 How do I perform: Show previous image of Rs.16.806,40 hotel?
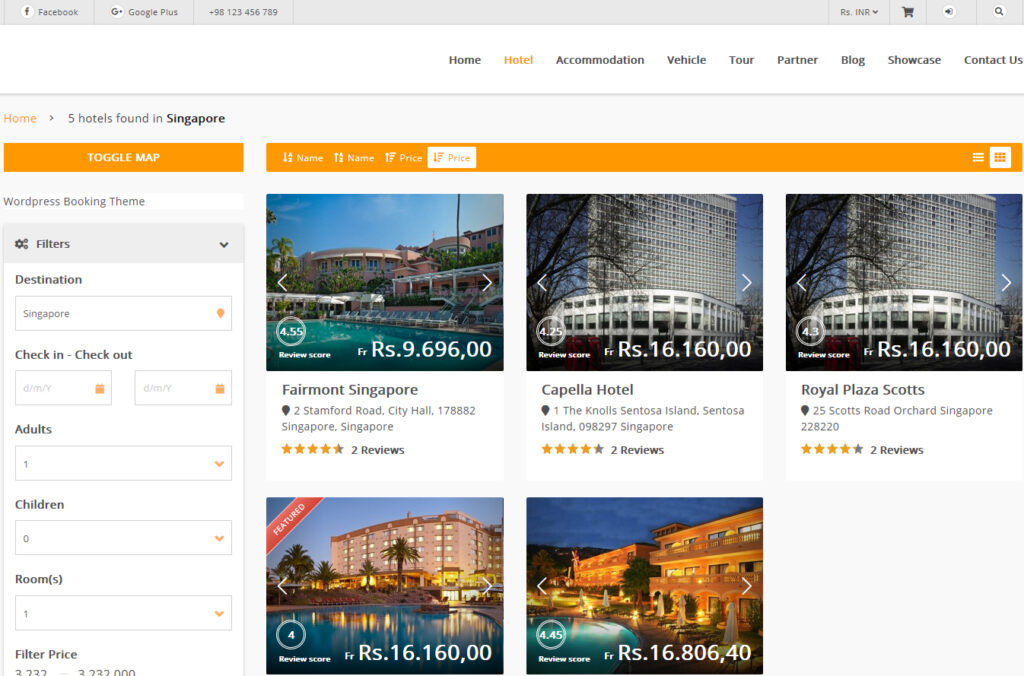[x=542, y=586]
